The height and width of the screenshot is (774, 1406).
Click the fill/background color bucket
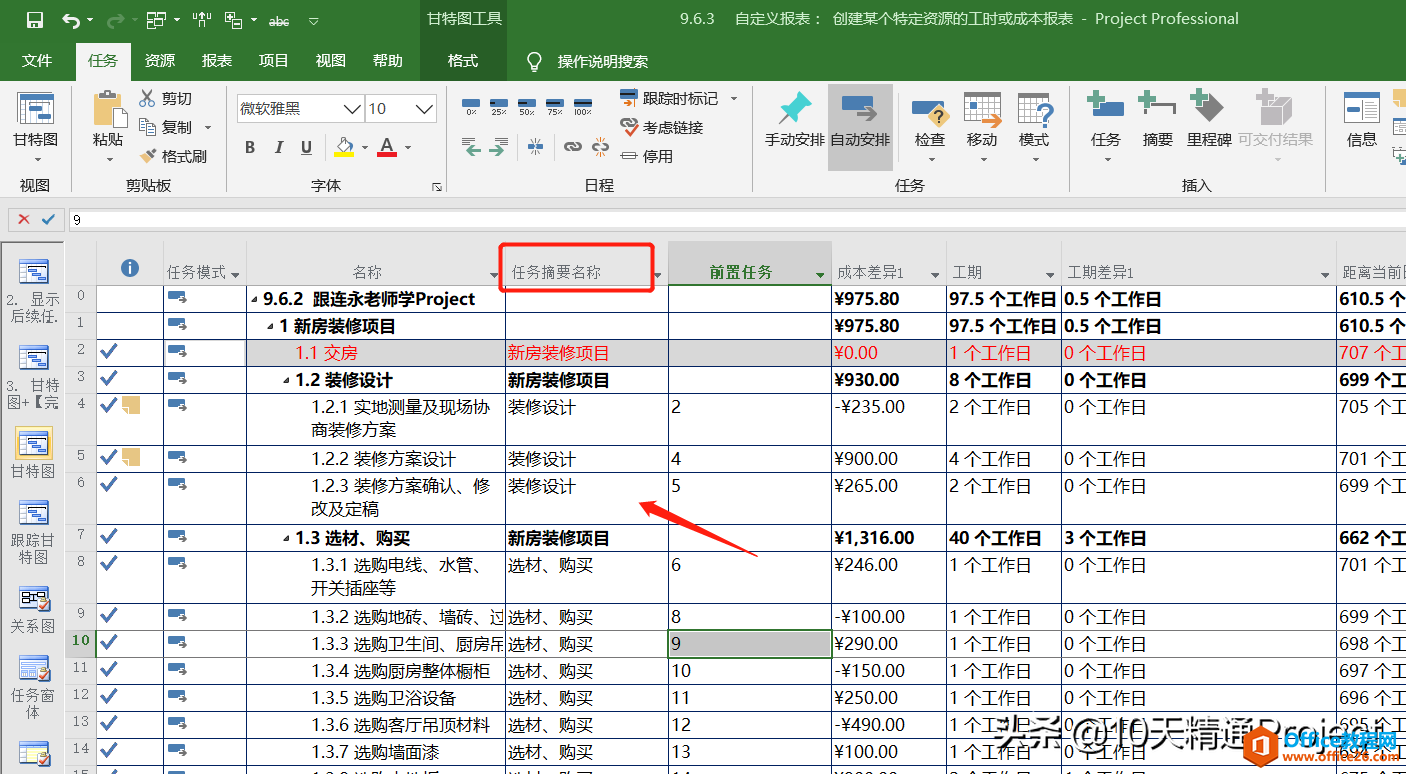click(x=344, y=148)
